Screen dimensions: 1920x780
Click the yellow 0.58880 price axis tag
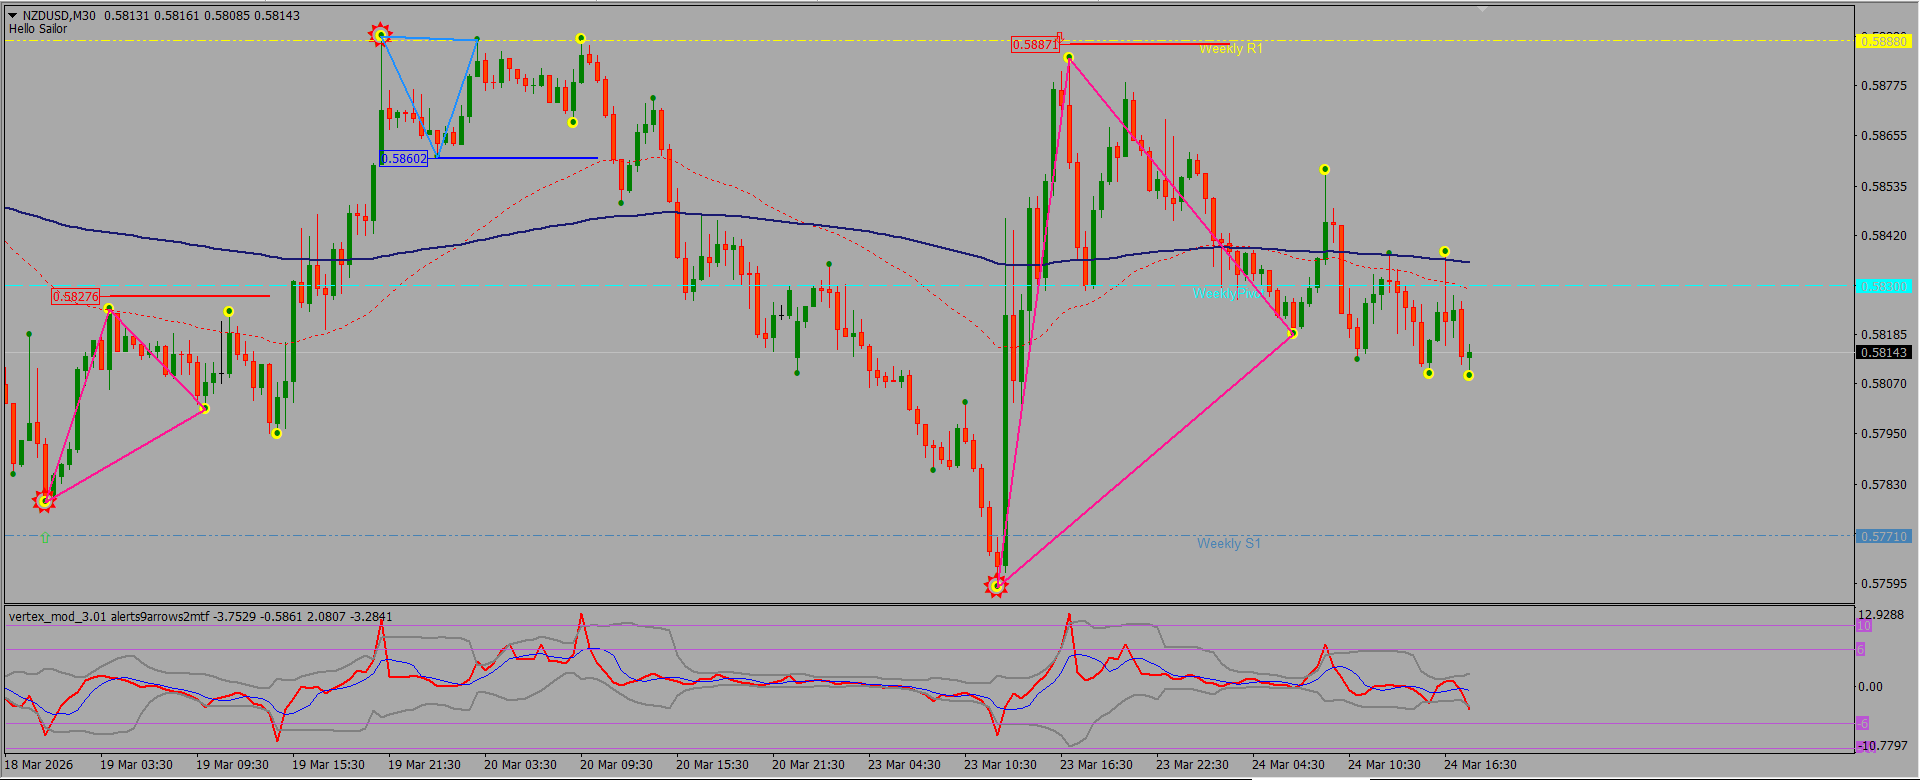coord(1884,41)
